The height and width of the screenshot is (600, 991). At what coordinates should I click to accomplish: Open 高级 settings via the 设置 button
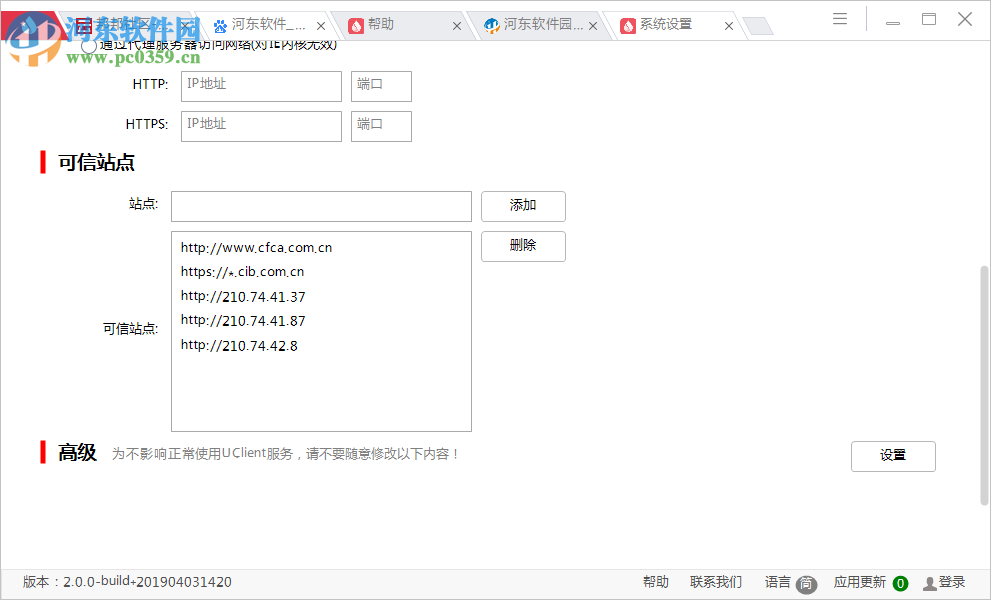(x=893, y=456)
